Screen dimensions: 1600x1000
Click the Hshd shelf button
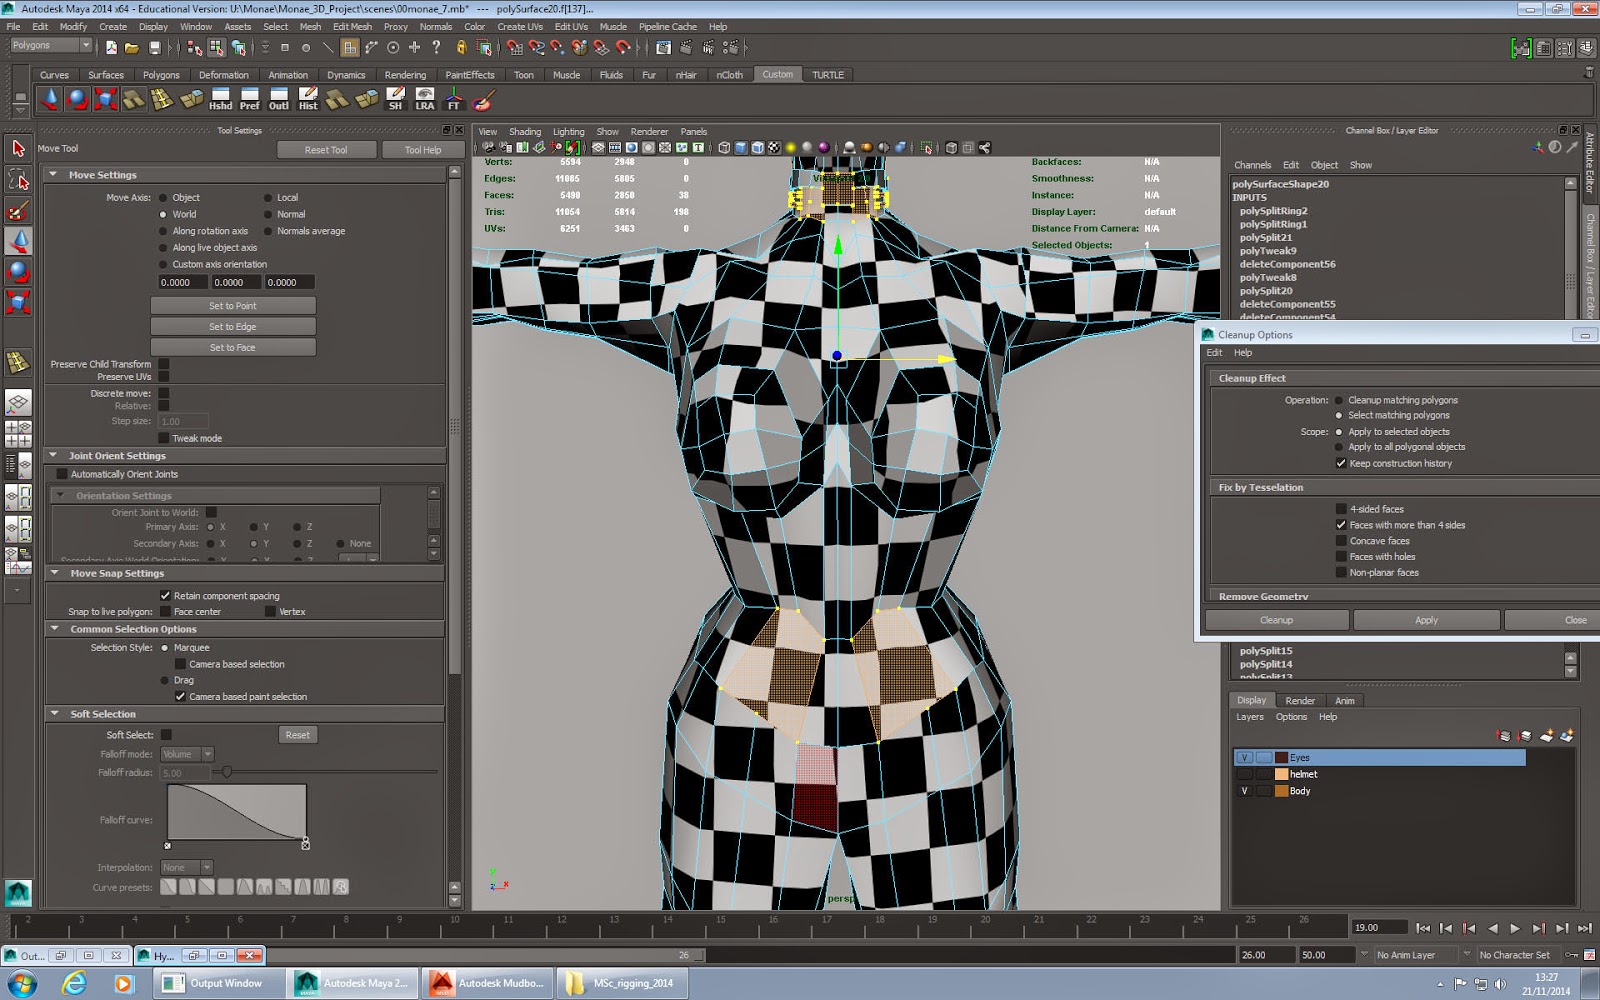221,99
